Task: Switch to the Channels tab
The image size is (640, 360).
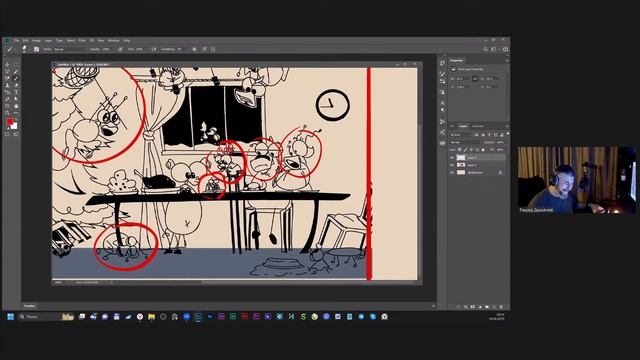Action: tap(478, 126)
